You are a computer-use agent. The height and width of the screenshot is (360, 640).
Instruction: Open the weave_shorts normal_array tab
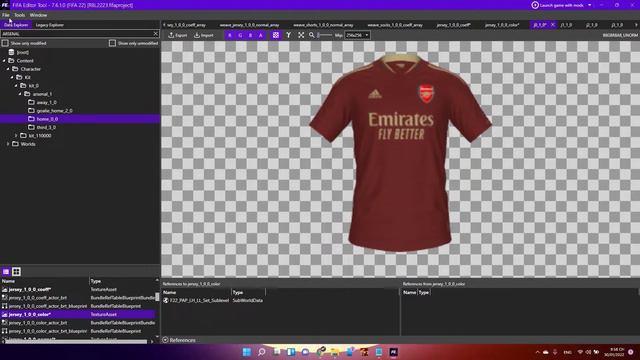point(323,25)
